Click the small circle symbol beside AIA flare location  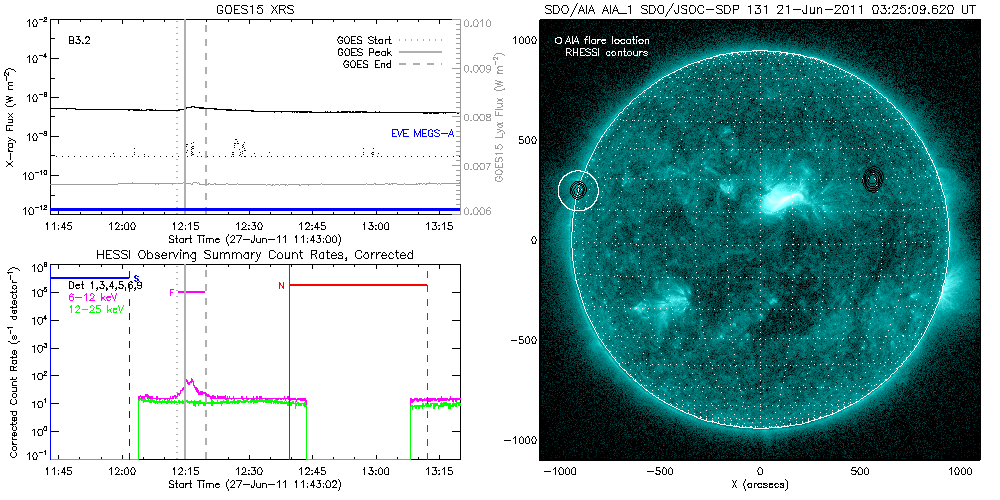click(x=558, y=41)
